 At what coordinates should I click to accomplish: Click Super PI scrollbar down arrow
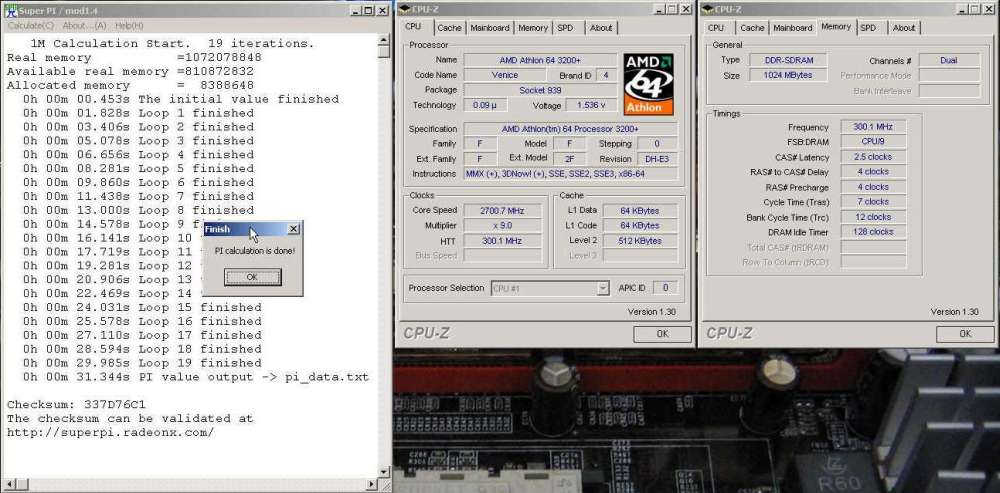click(384, 472)
